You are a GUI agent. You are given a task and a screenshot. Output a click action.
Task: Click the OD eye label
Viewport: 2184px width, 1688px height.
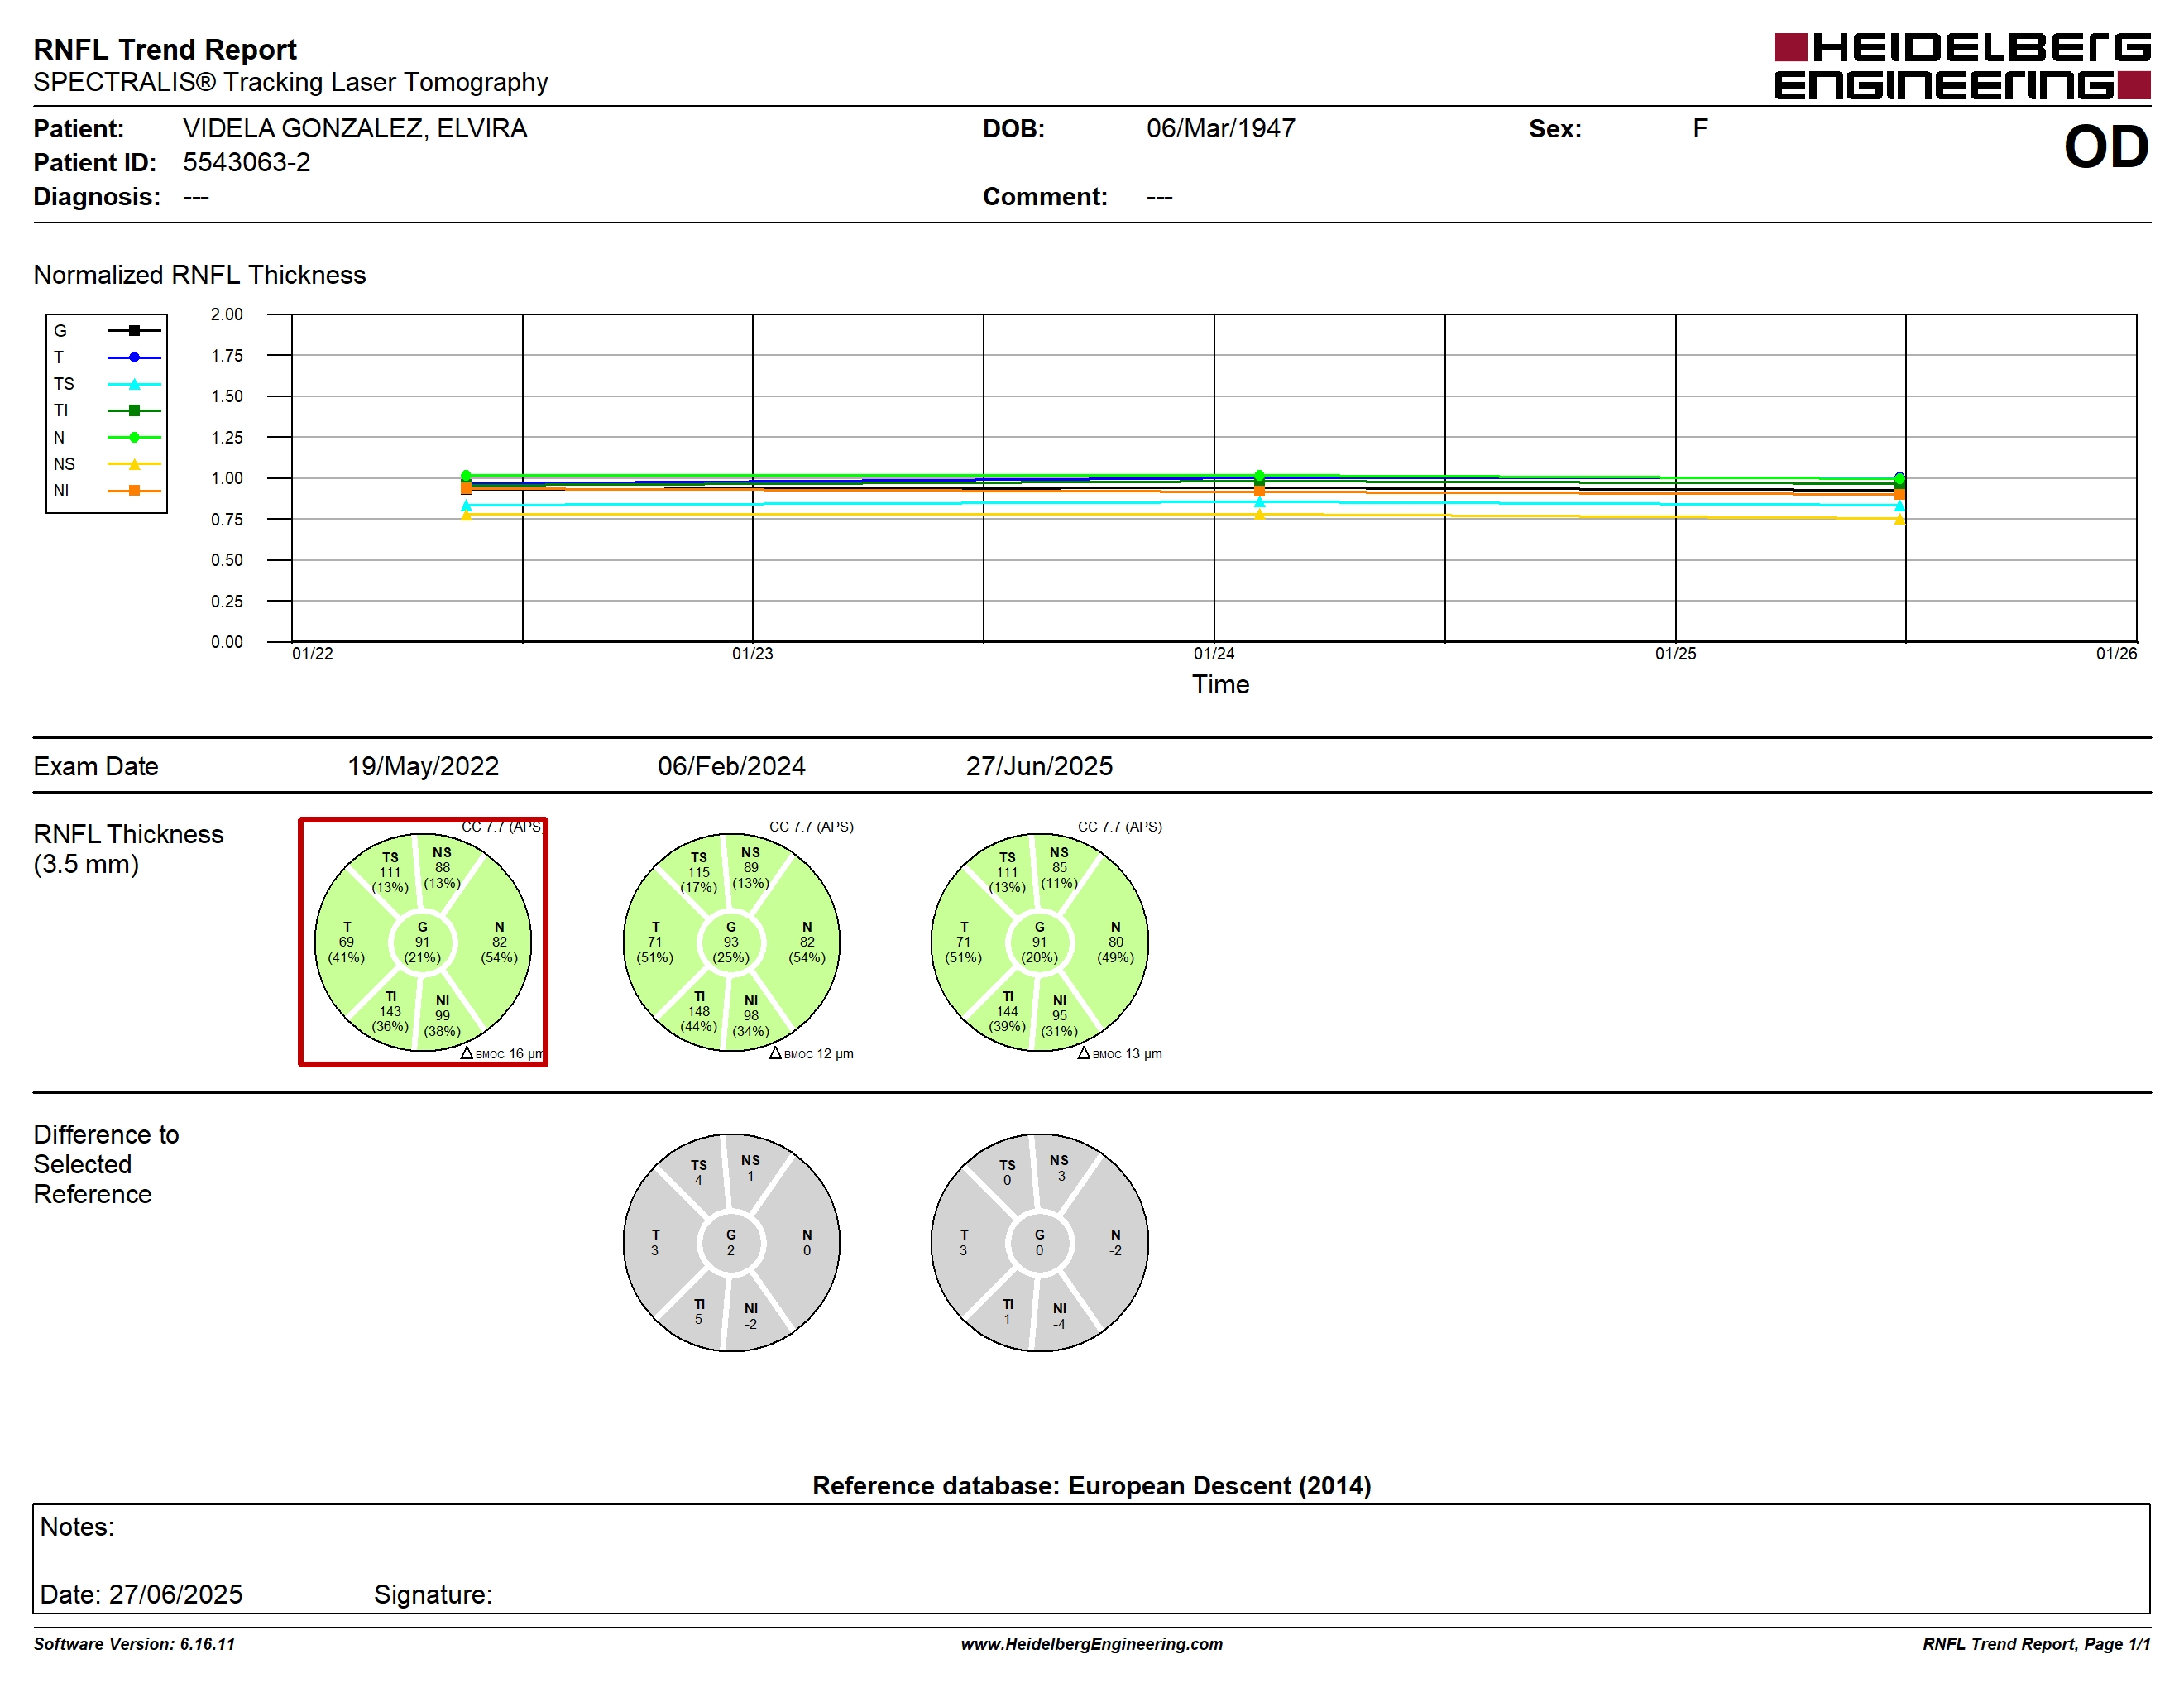2106,147
